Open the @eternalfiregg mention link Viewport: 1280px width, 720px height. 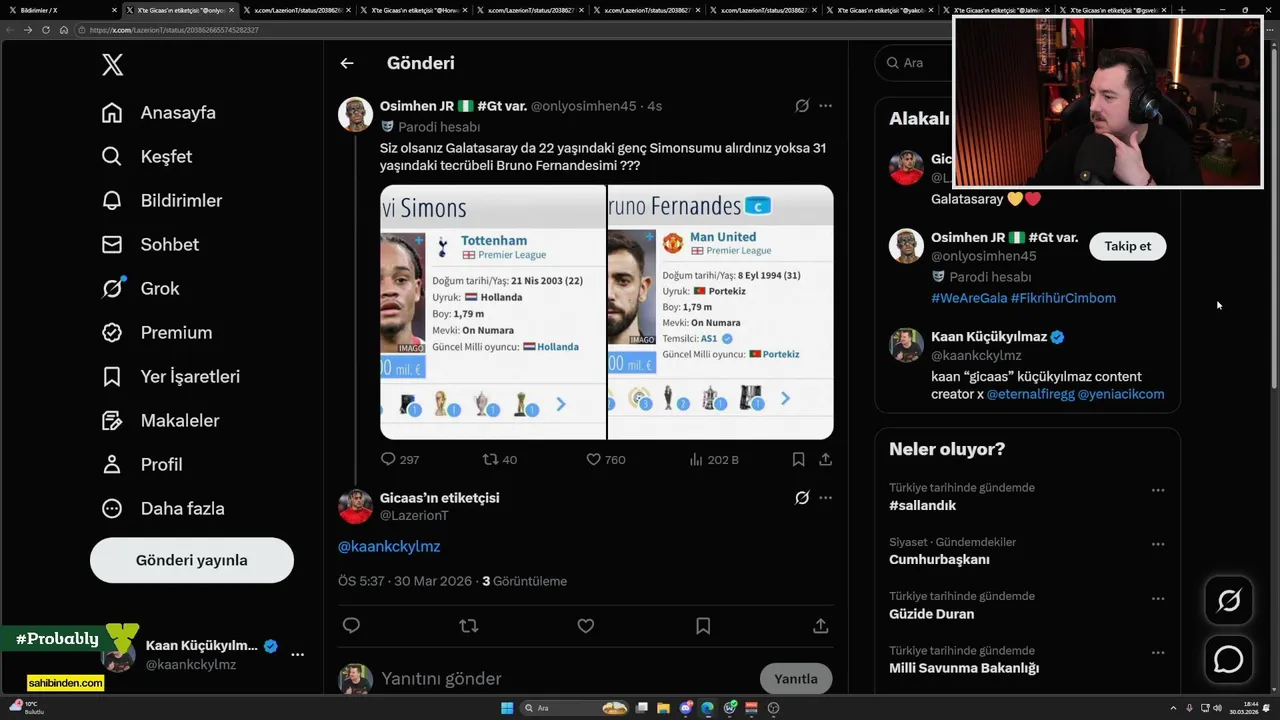(1030, 394)
